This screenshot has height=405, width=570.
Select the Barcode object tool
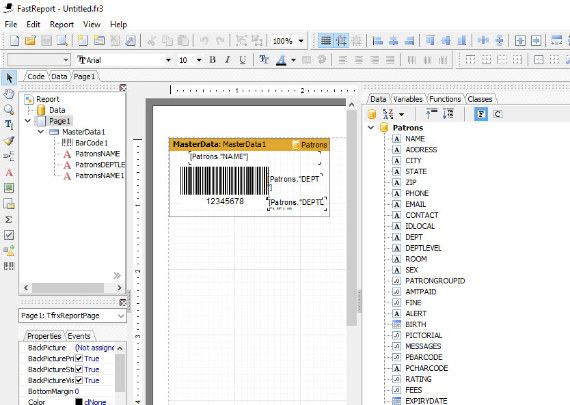pyautogui.click(x=9, y=266)
